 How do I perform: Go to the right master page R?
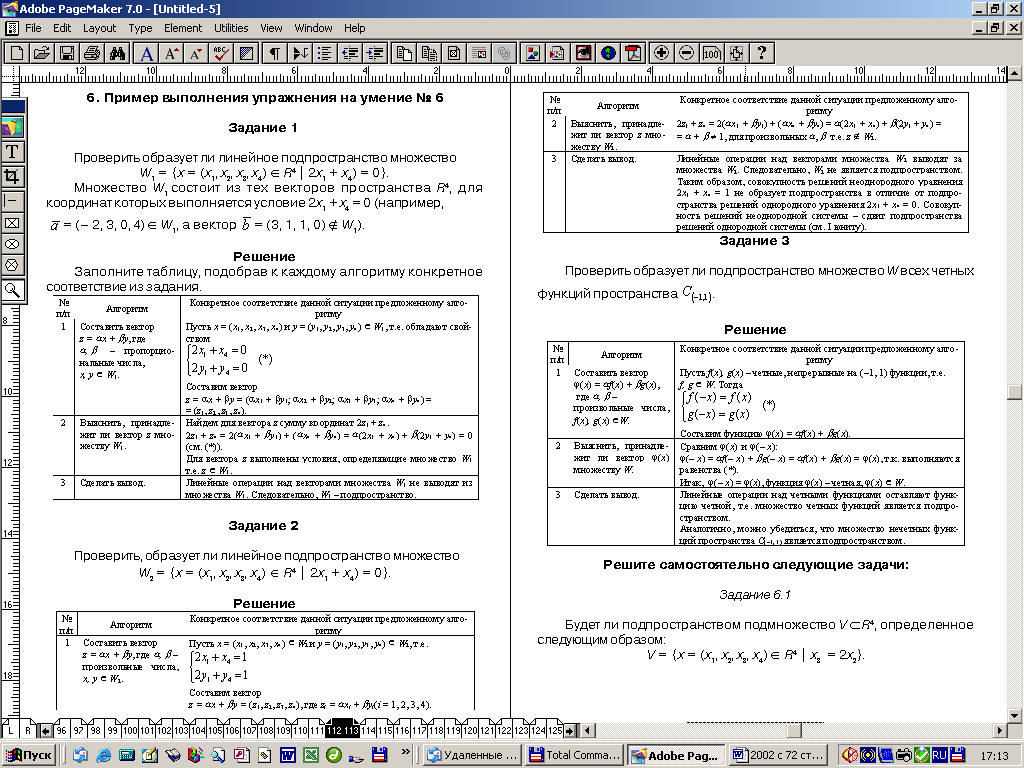tap(28, 730)
